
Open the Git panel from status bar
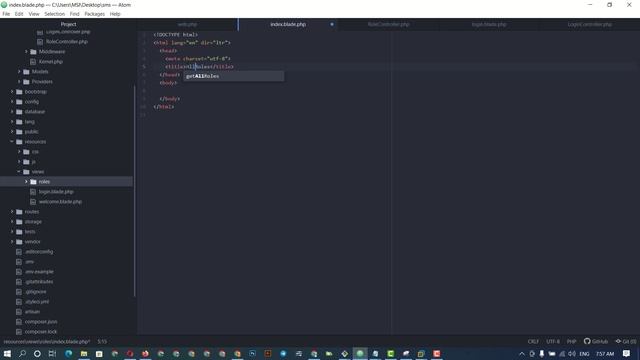(x=626, y=342)
